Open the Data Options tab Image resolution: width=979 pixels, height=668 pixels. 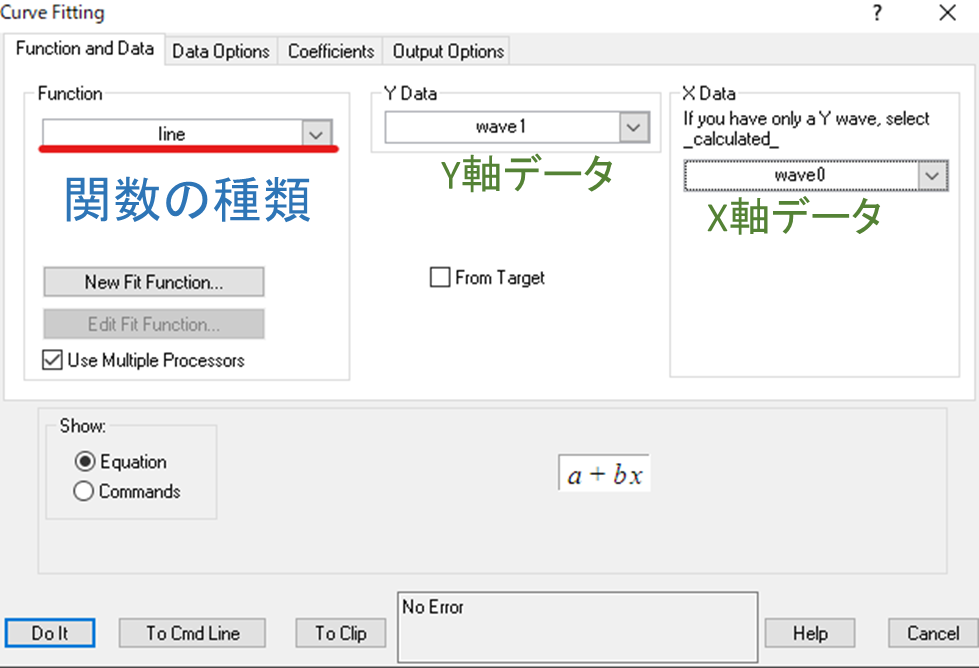[x=221, y=51]
